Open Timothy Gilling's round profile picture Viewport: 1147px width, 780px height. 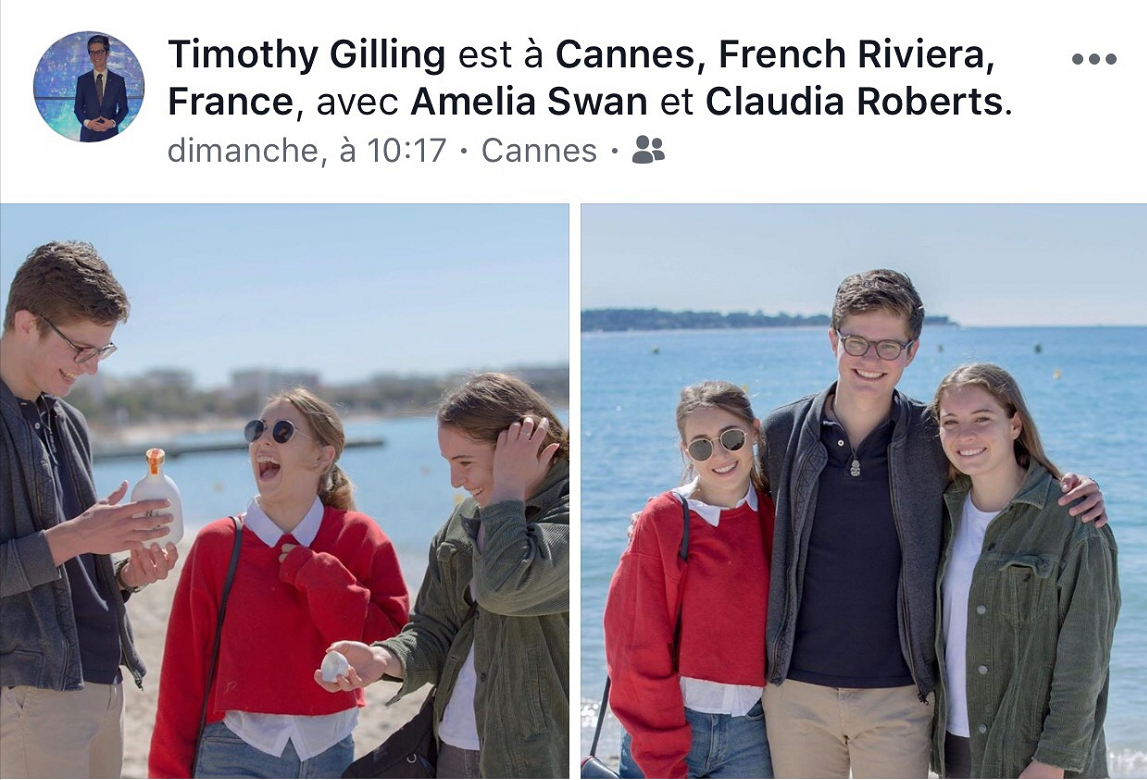[x=89, y=86]
